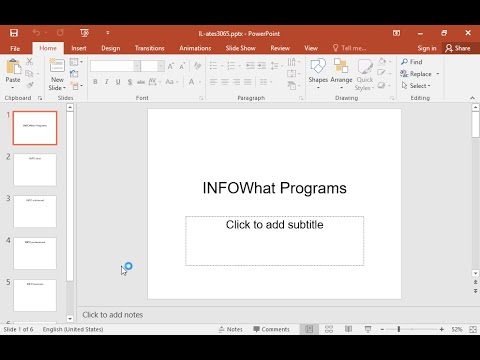
Task: Toggle Text Shadow formatting
Action: tap(130, 82)
